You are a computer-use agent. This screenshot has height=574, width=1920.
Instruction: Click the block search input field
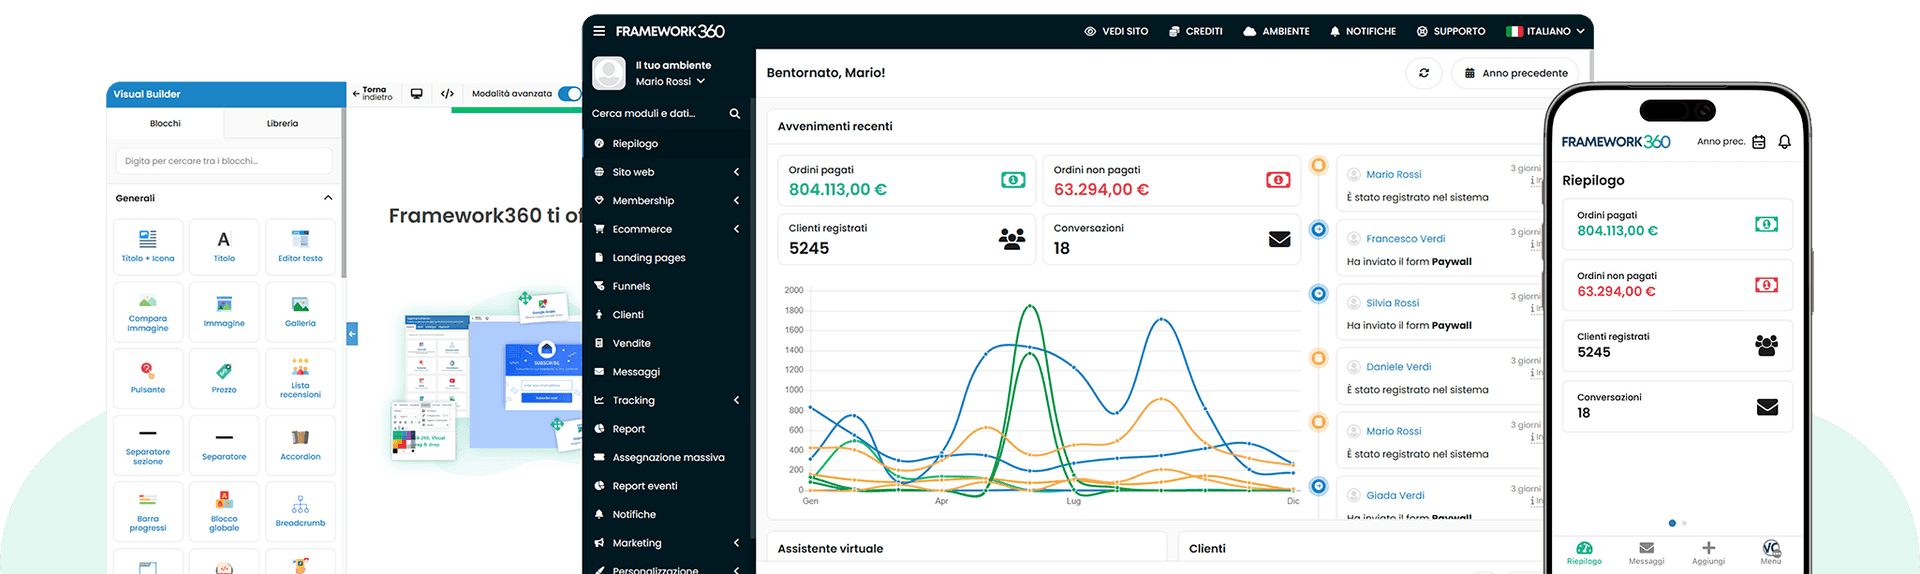[224, 161]
